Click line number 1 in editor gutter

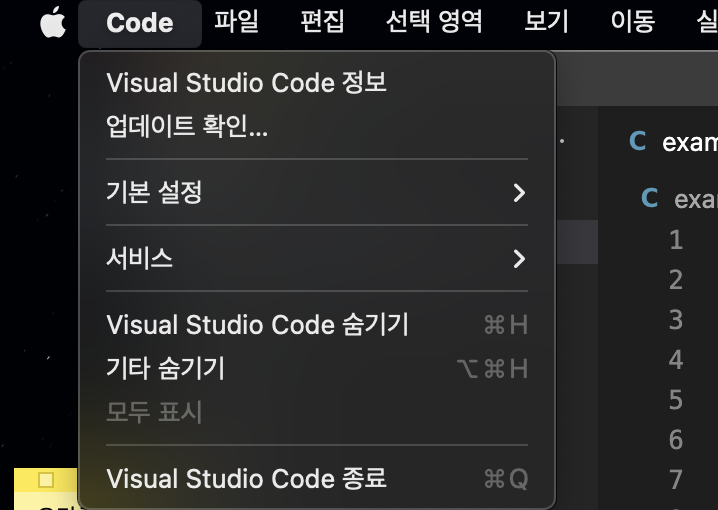click(676, 240)
